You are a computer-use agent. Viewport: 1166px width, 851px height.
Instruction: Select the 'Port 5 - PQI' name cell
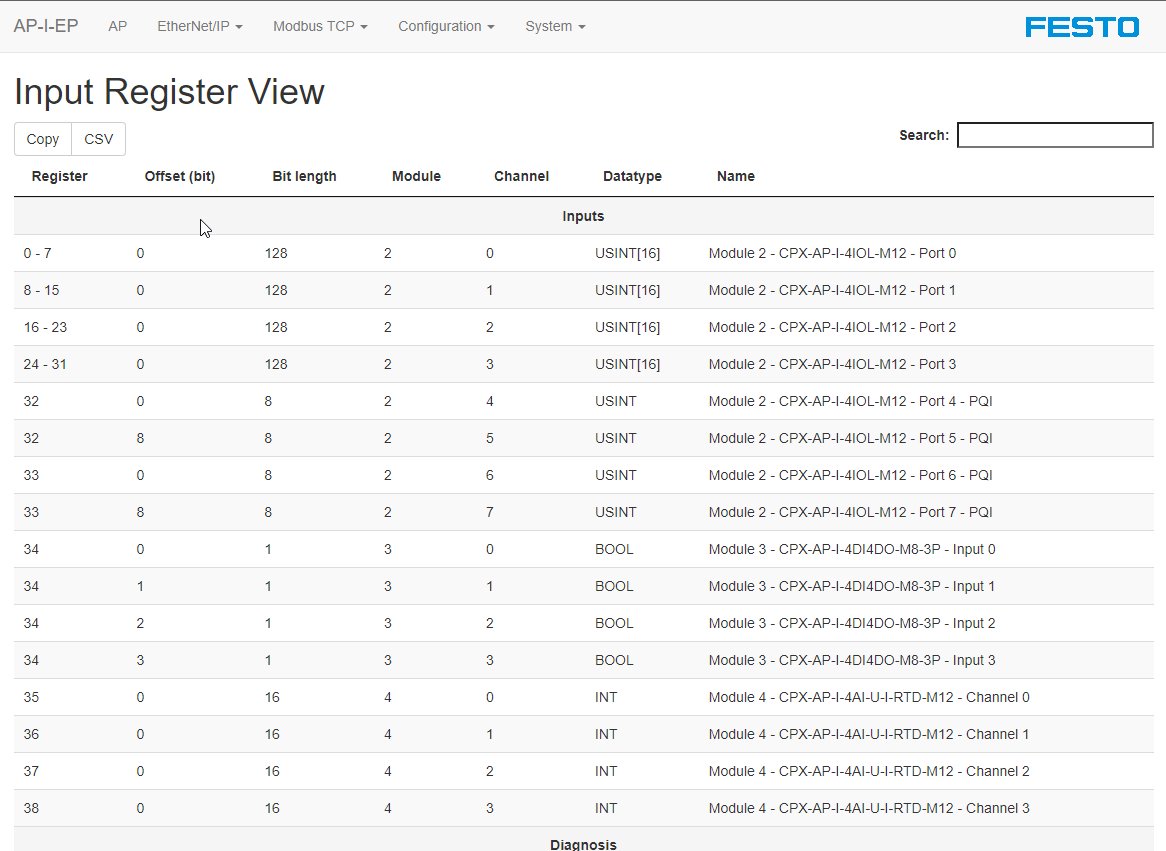(x=850, y=438)
